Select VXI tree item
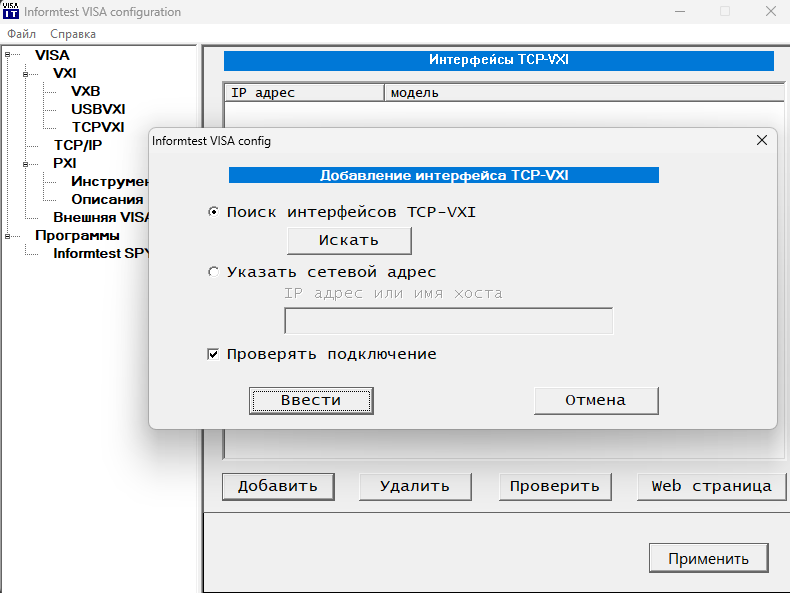The image size is (790, 593). pos(64,73)
